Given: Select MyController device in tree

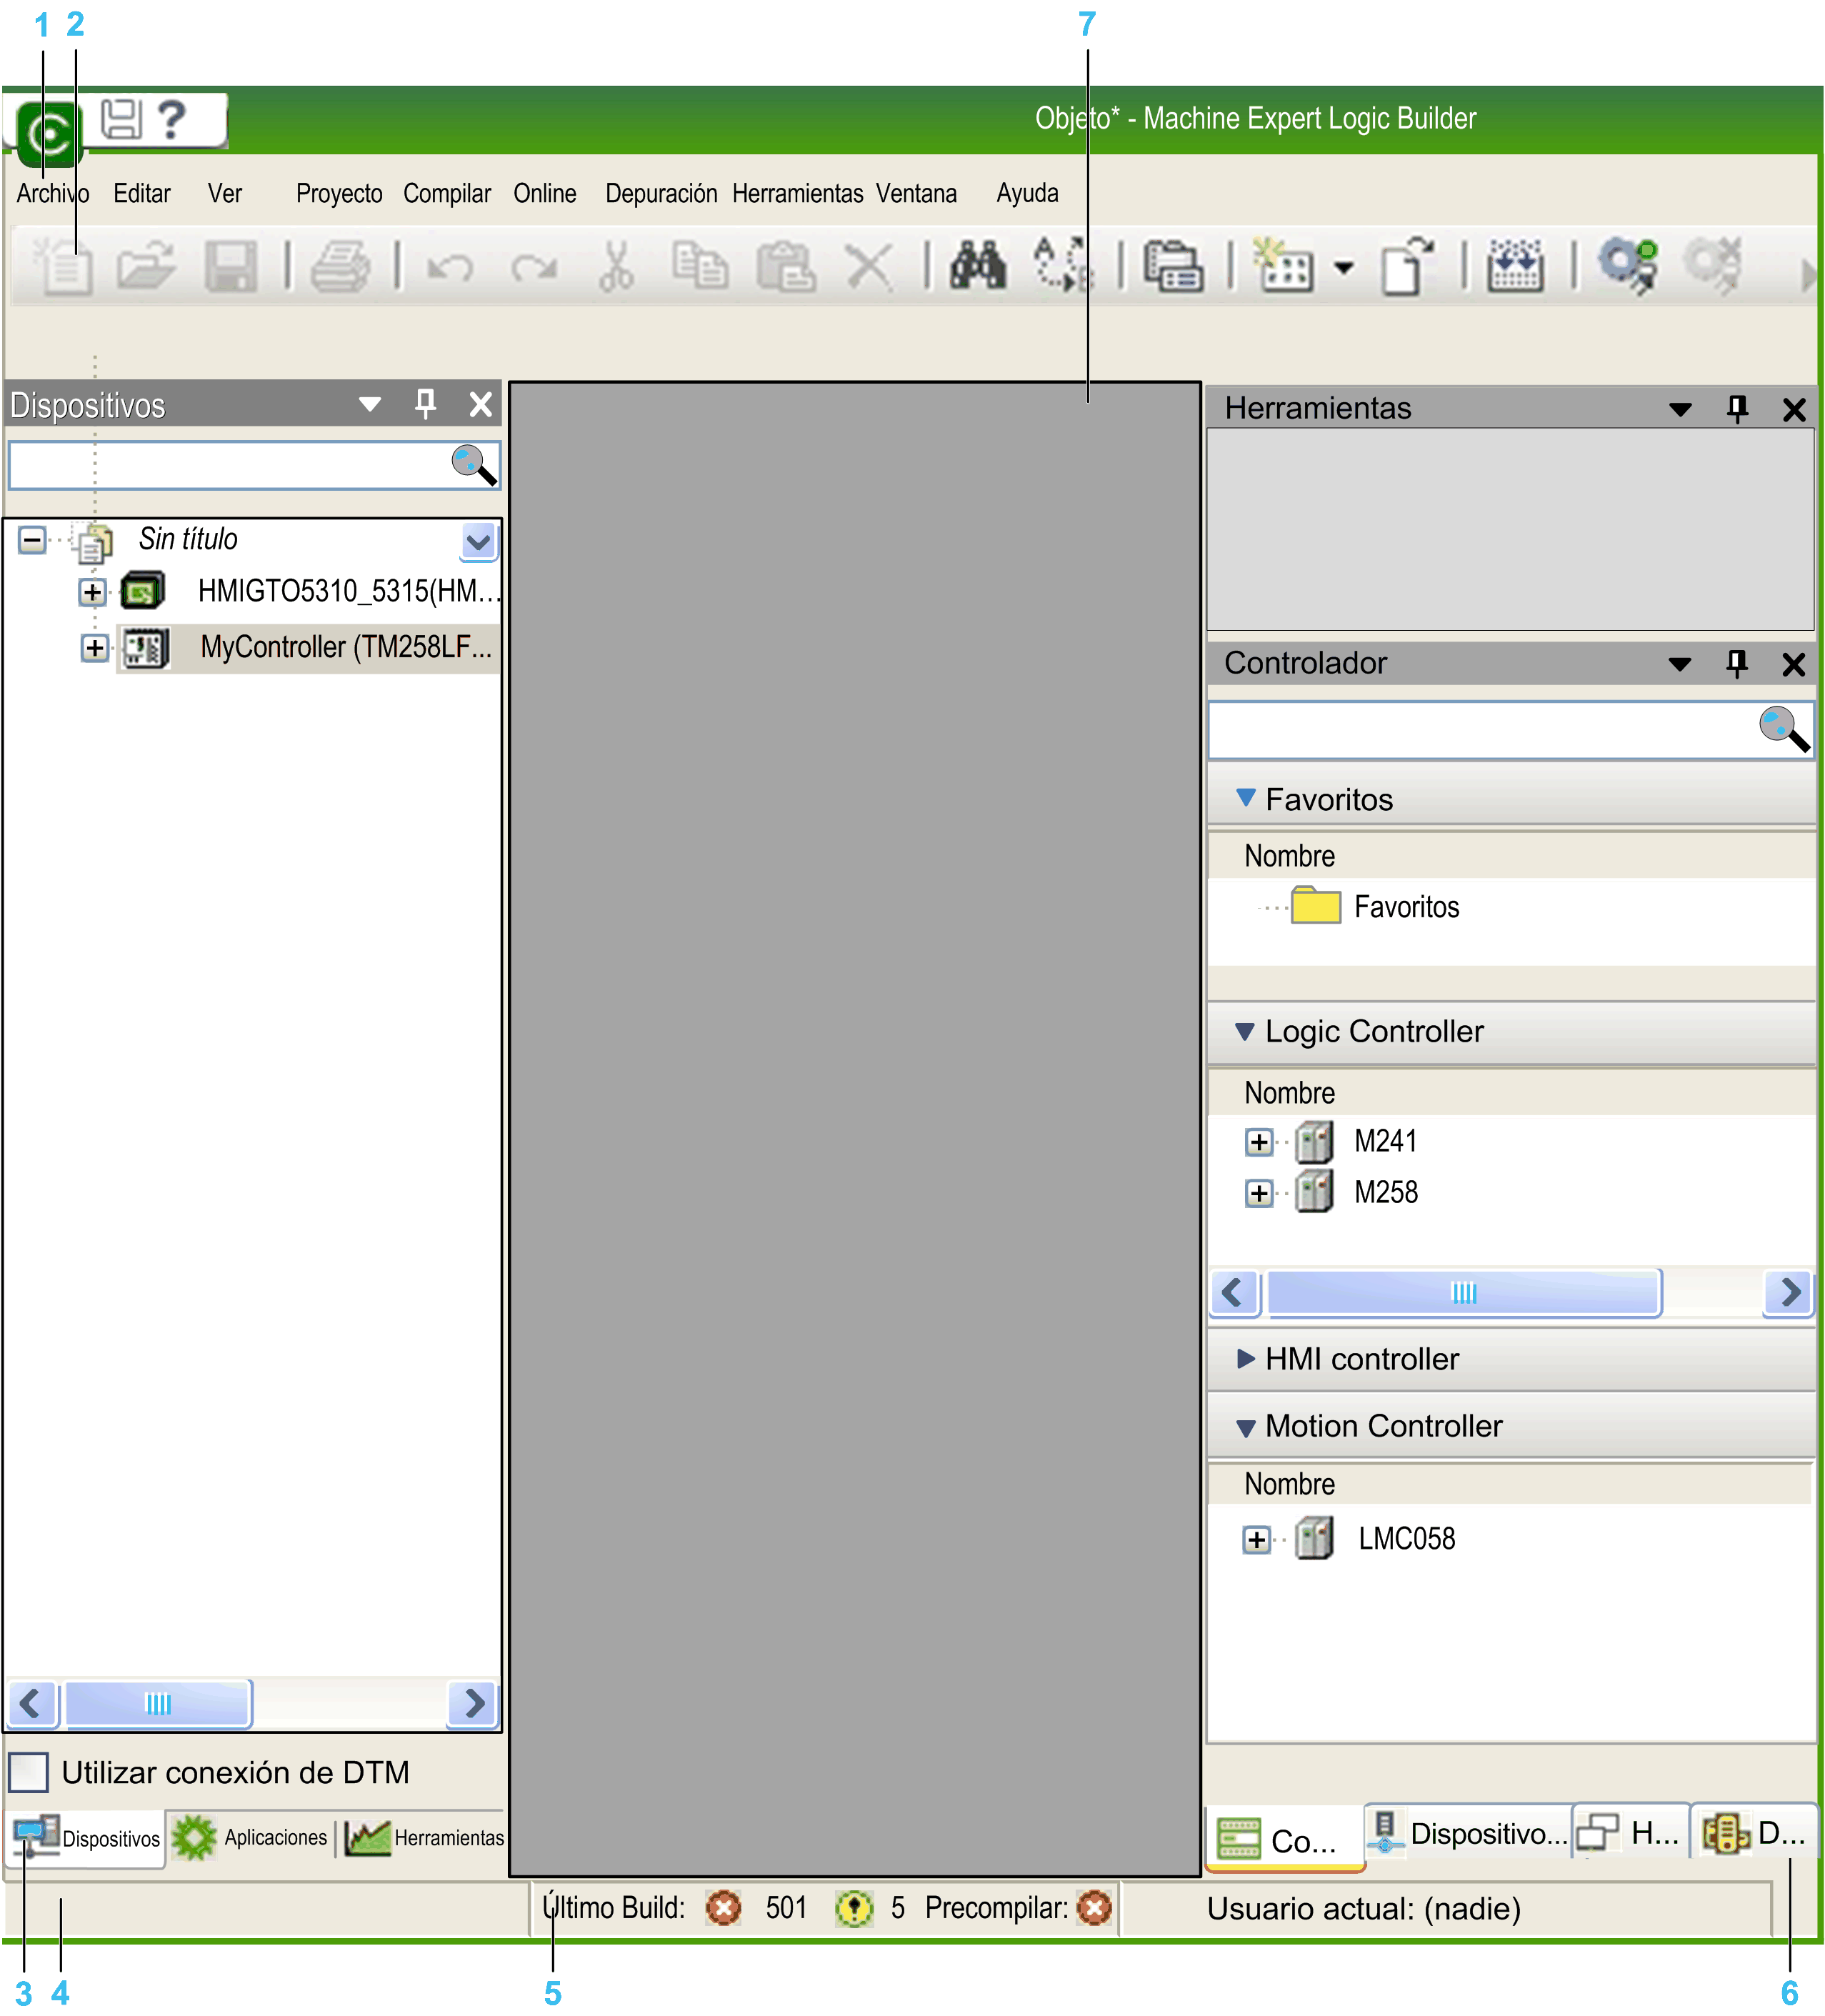Looking at the screenshot, I should pyautogui.click(x=345, y=647).
